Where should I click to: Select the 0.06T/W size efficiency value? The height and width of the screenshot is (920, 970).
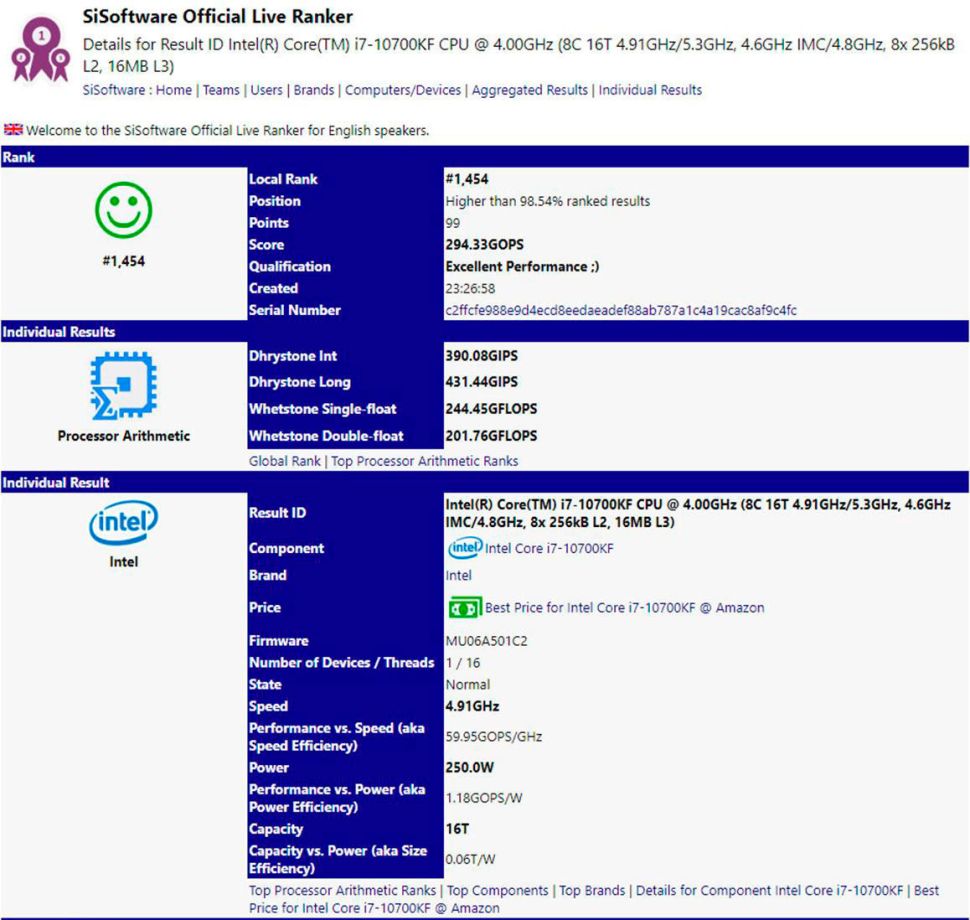pyautogui.click(x=470, y=859)
